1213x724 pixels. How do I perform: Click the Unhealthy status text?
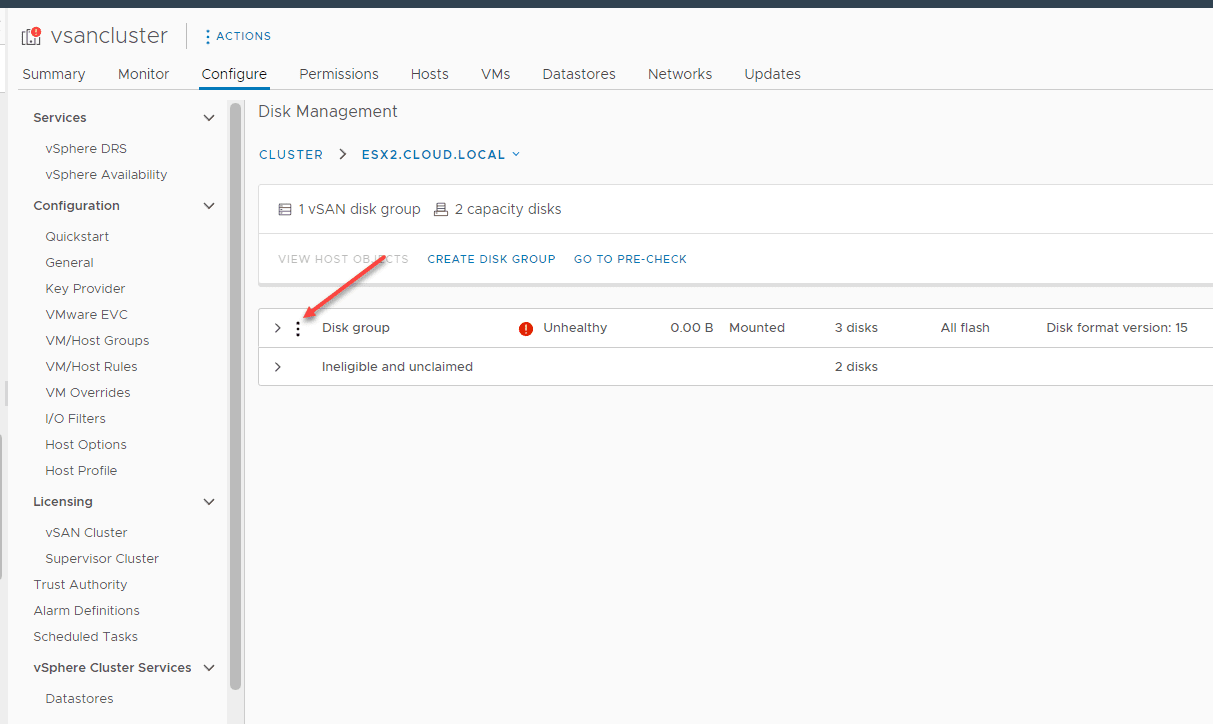575,328
